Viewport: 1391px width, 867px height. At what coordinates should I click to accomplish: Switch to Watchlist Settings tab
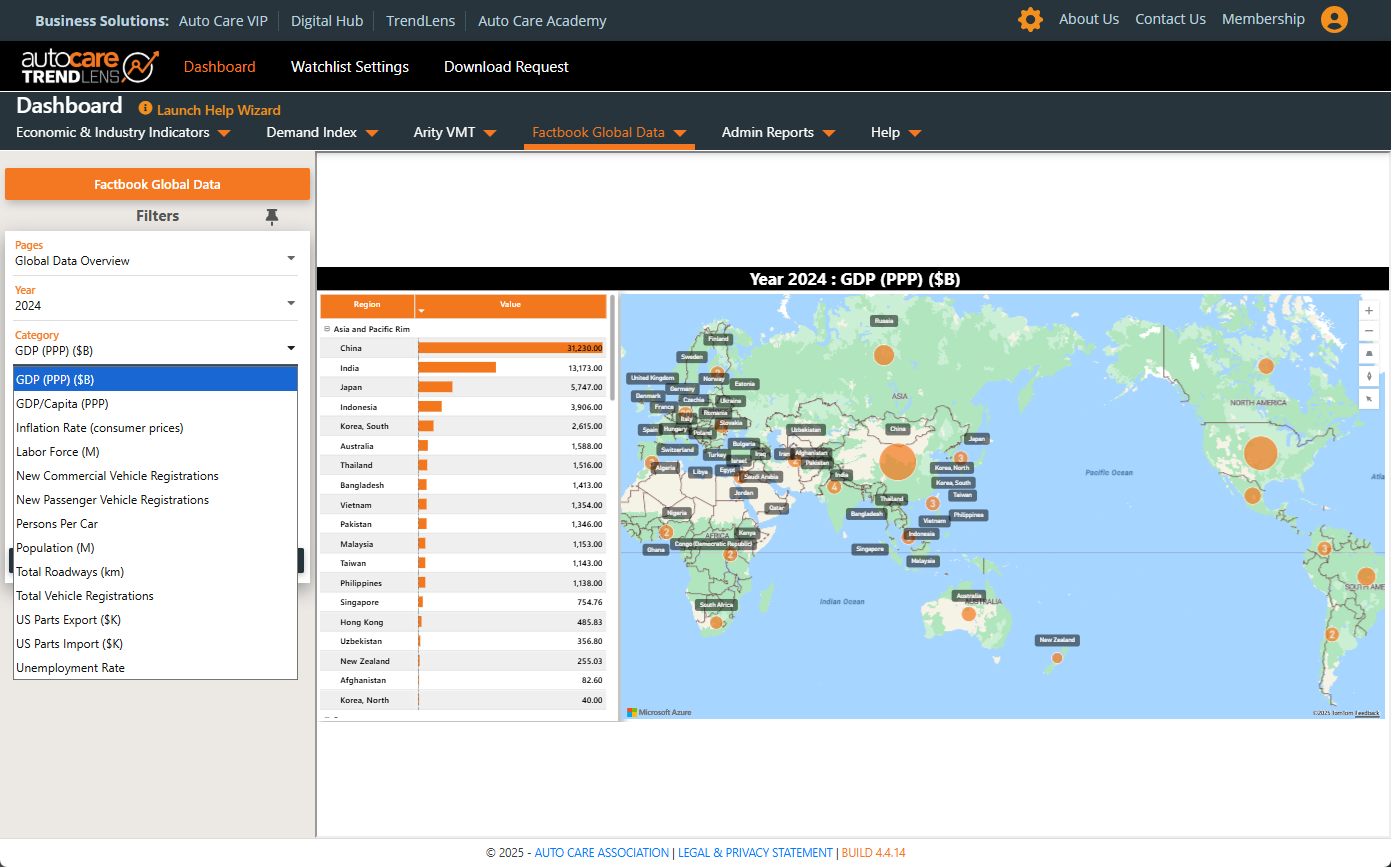coord(349,67)
